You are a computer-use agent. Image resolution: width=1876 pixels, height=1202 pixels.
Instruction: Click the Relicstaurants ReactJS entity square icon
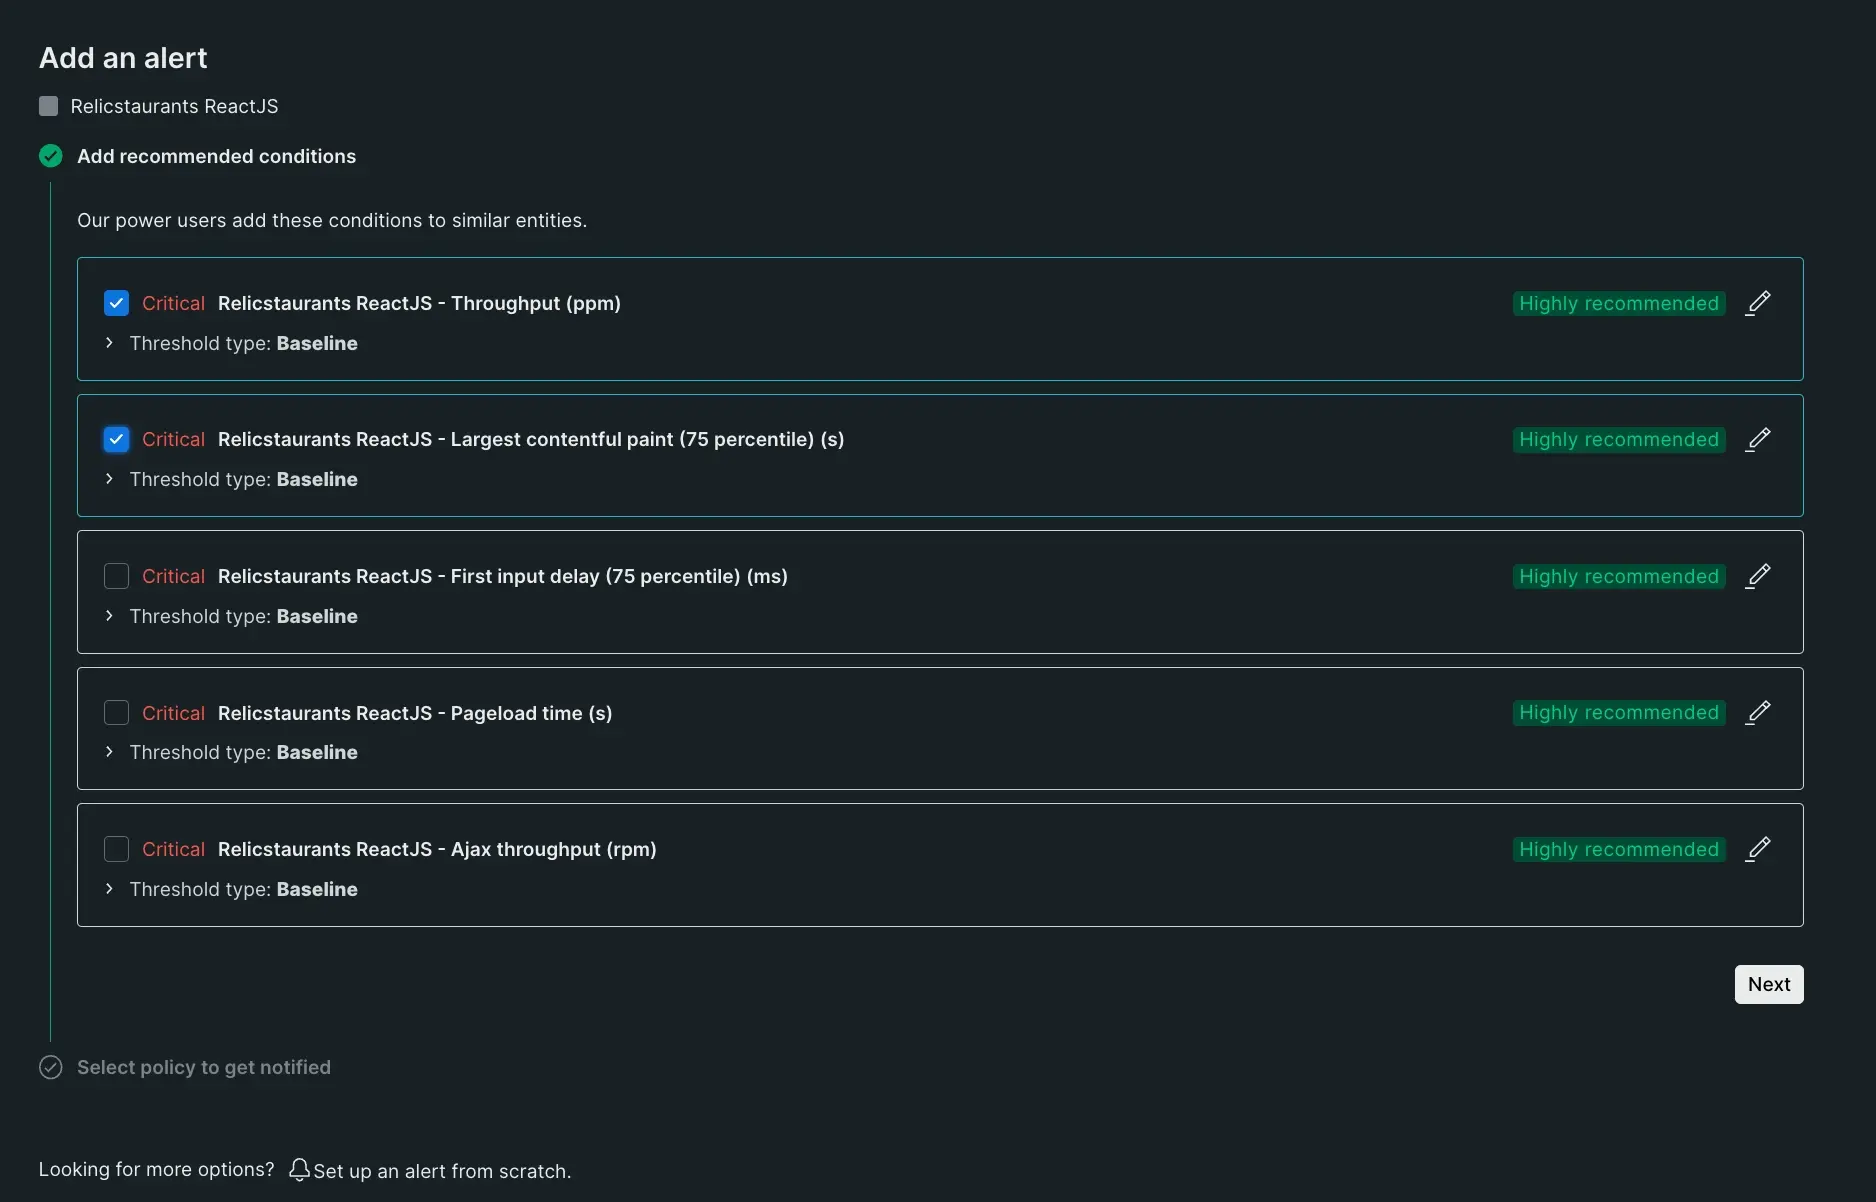[x=48, y=106]
